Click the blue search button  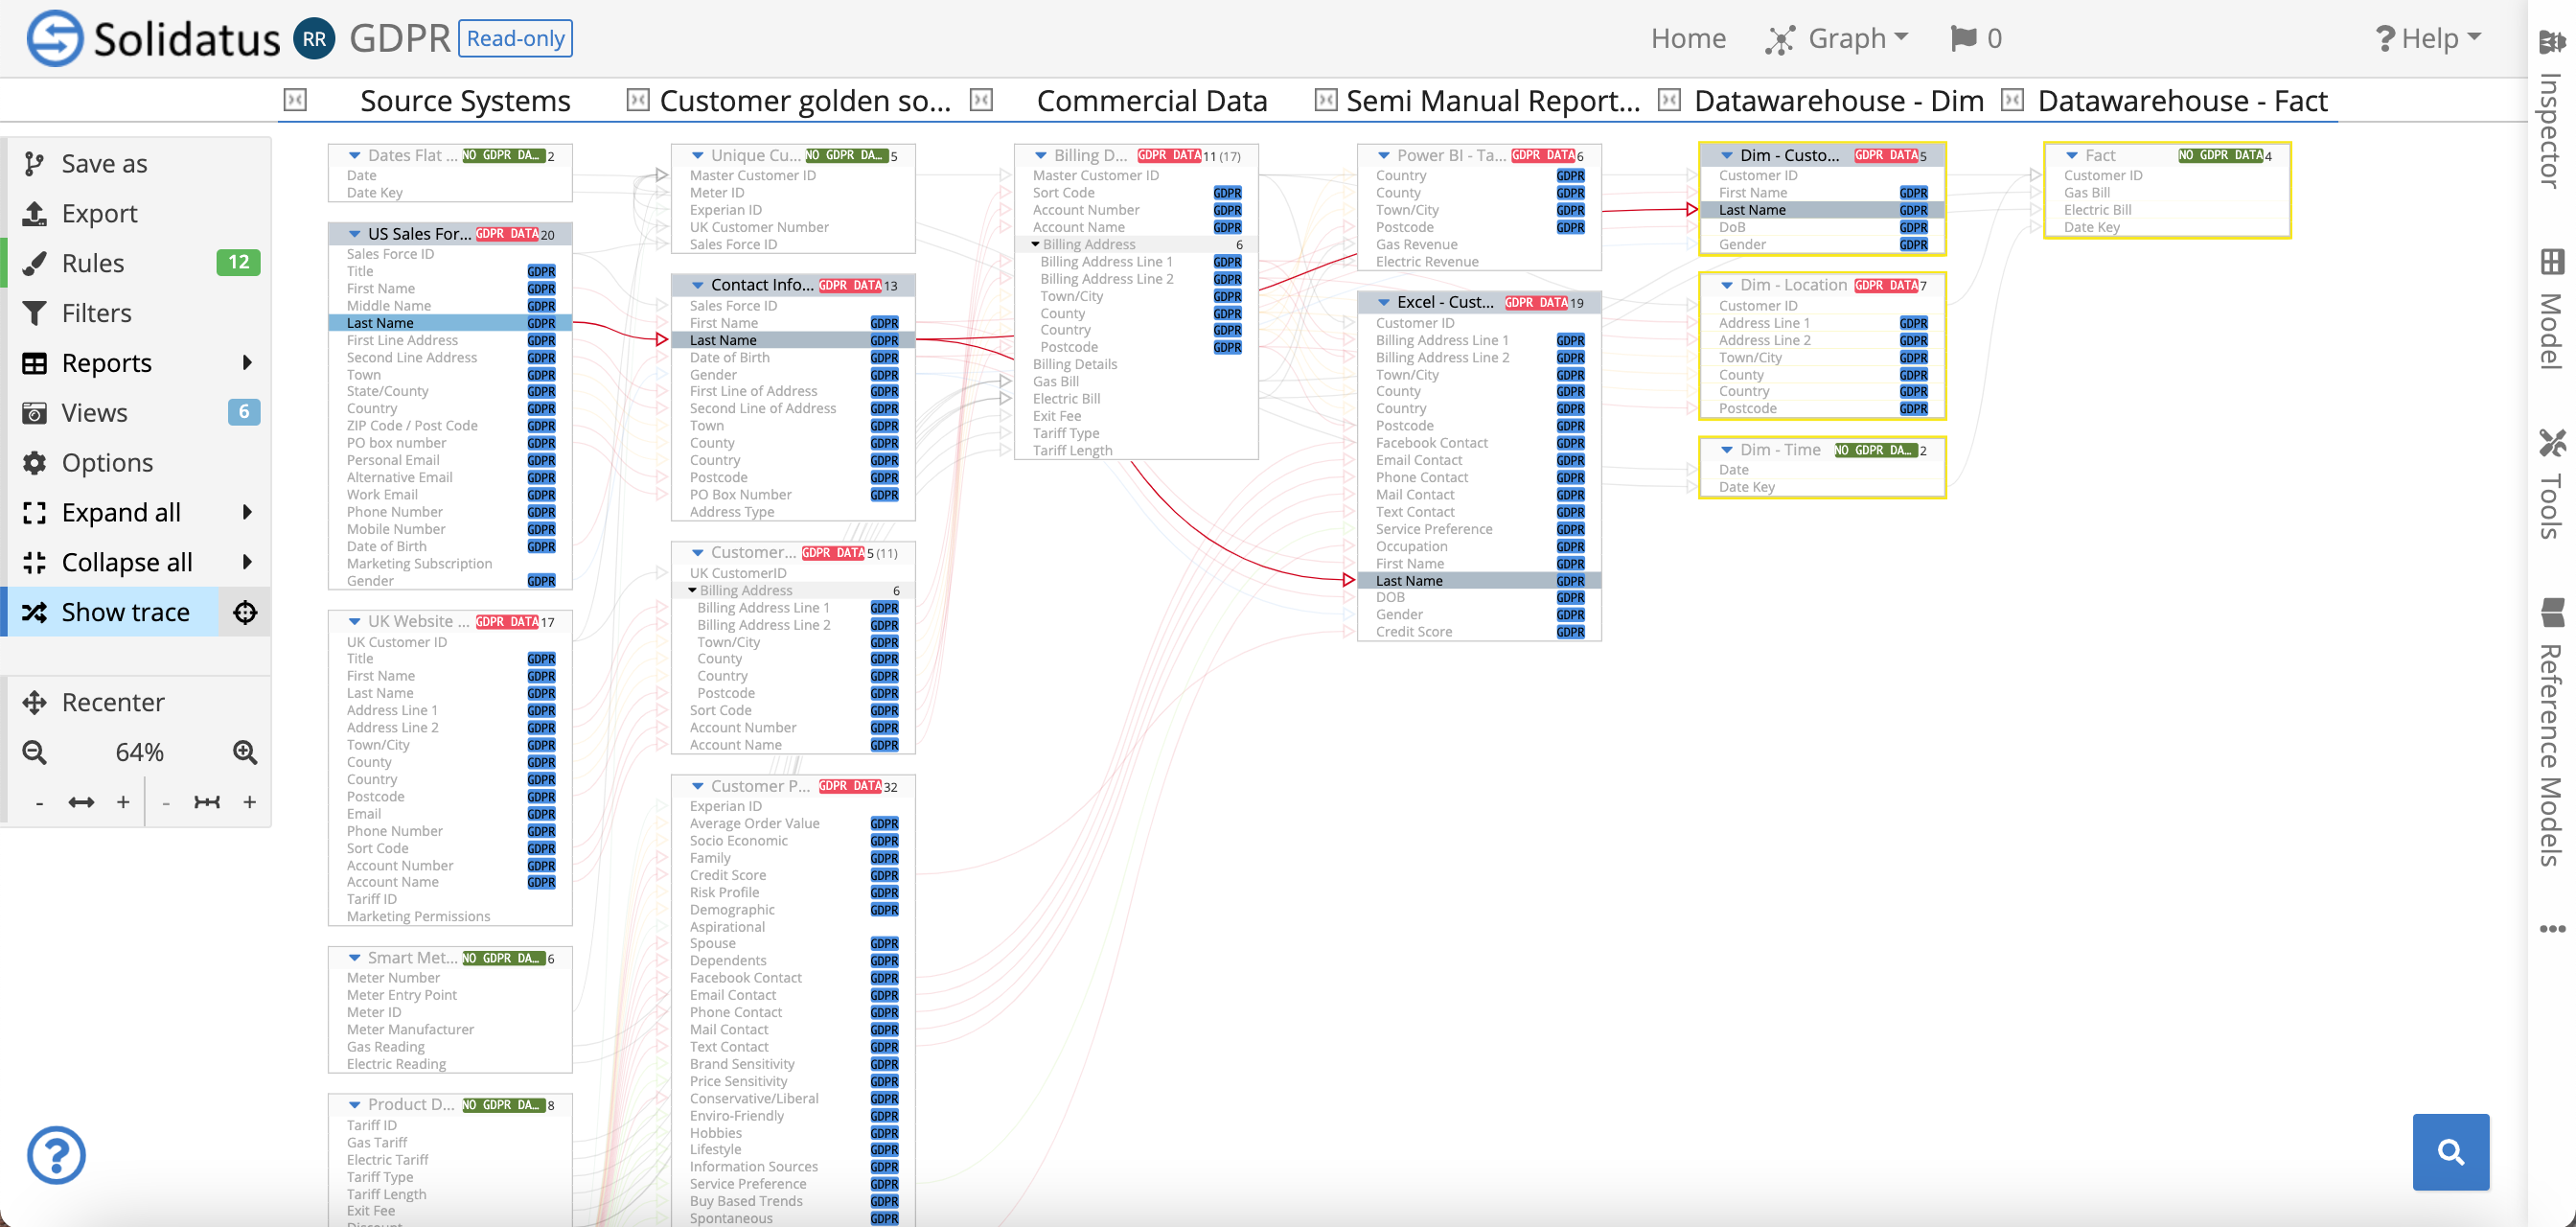[x=2450, y=1151]
